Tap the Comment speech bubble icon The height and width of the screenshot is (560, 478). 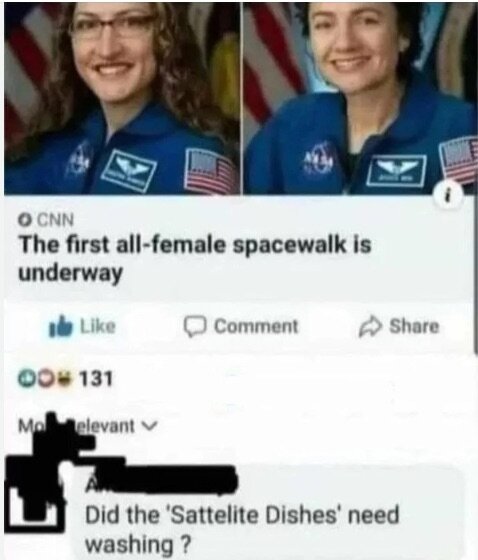tap(195, 326)
